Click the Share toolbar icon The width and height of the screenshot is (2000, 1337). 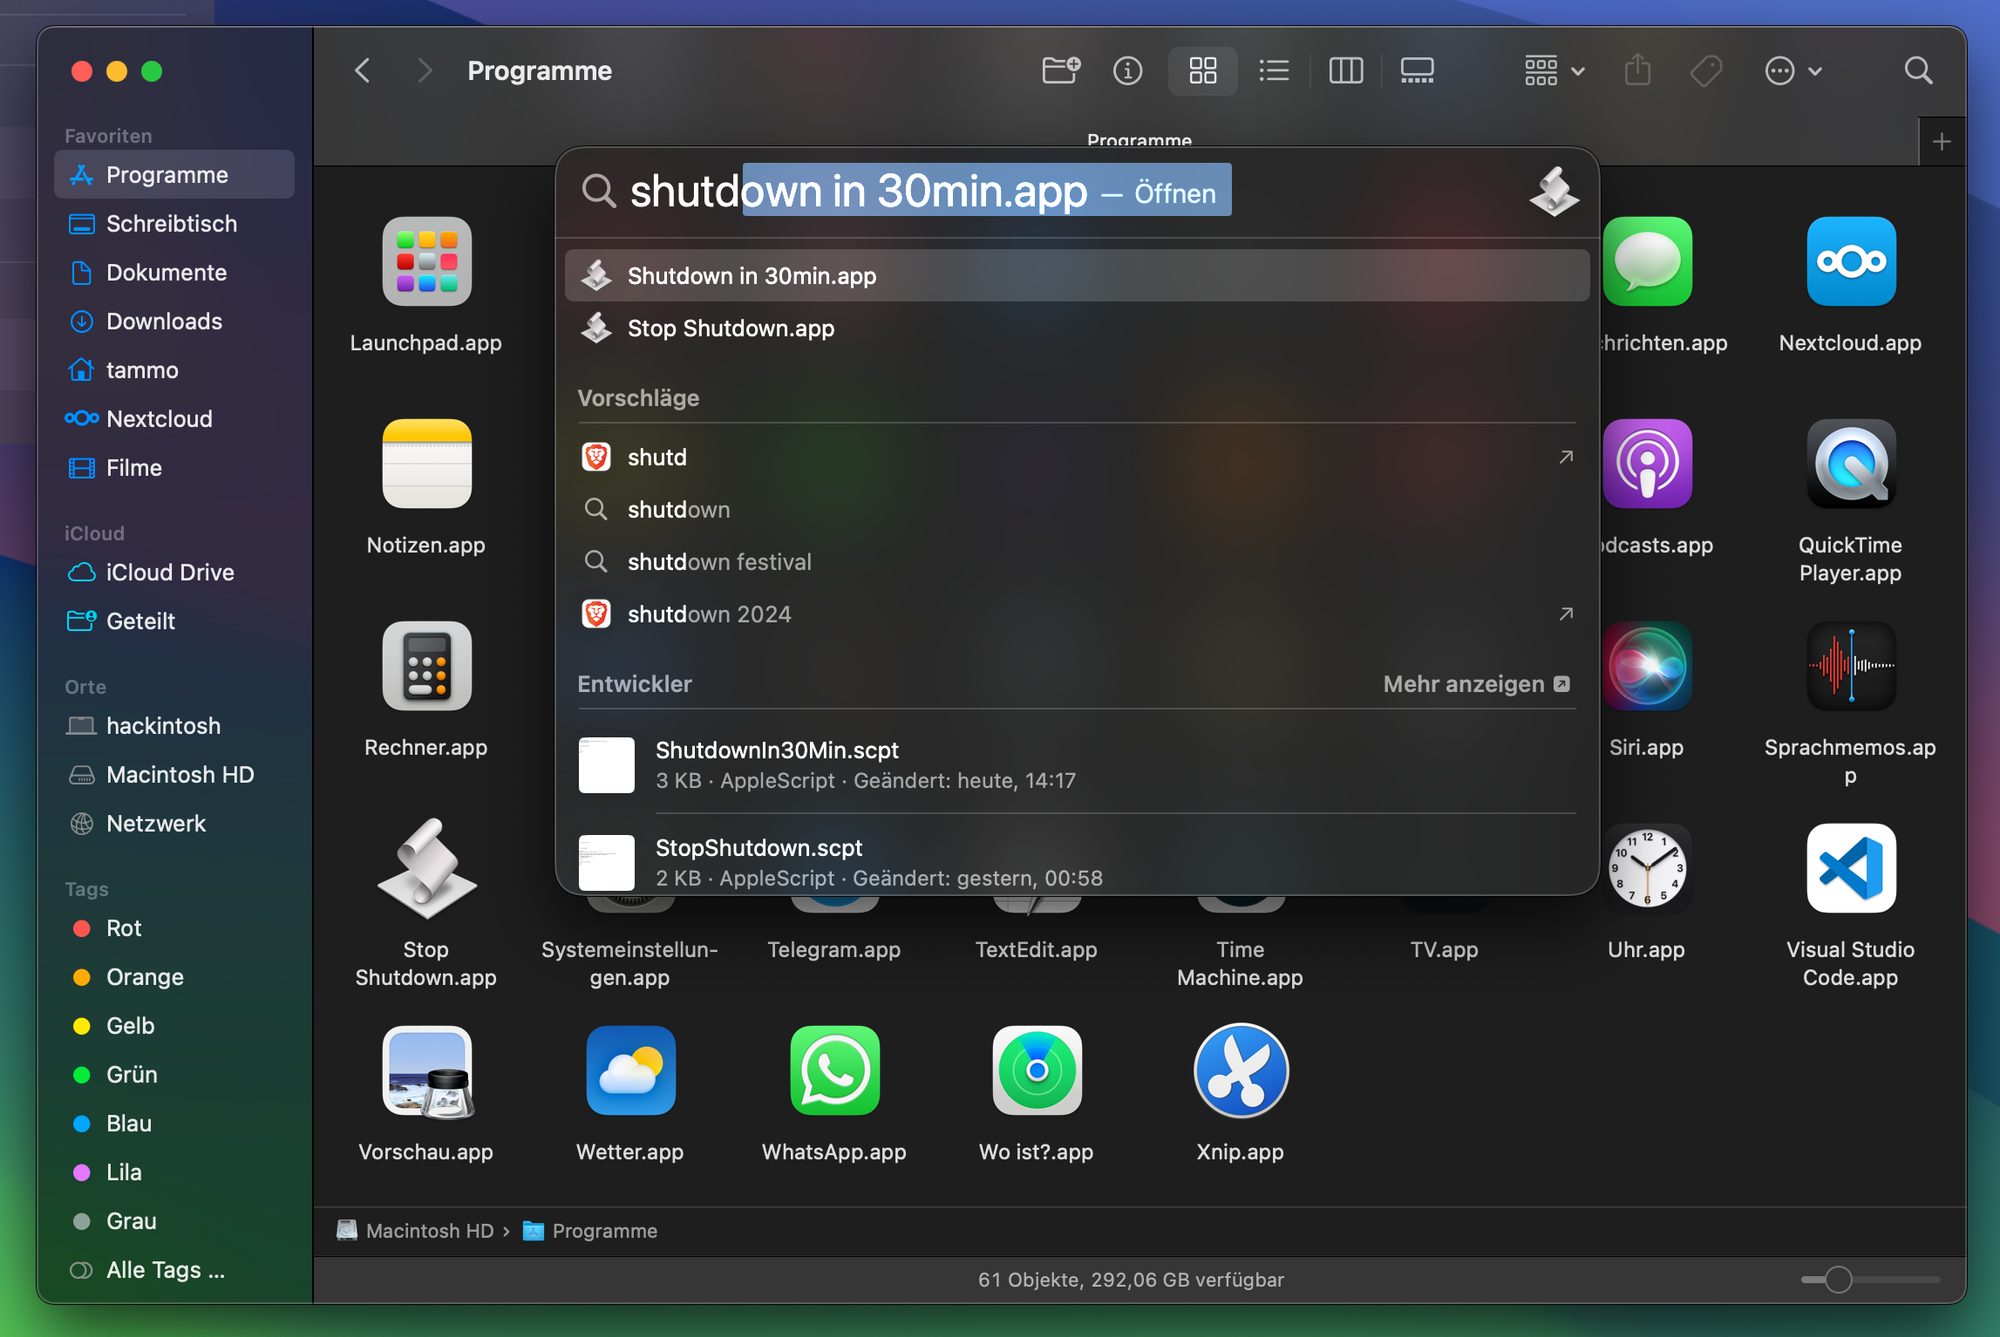[x=1637, y=71]
